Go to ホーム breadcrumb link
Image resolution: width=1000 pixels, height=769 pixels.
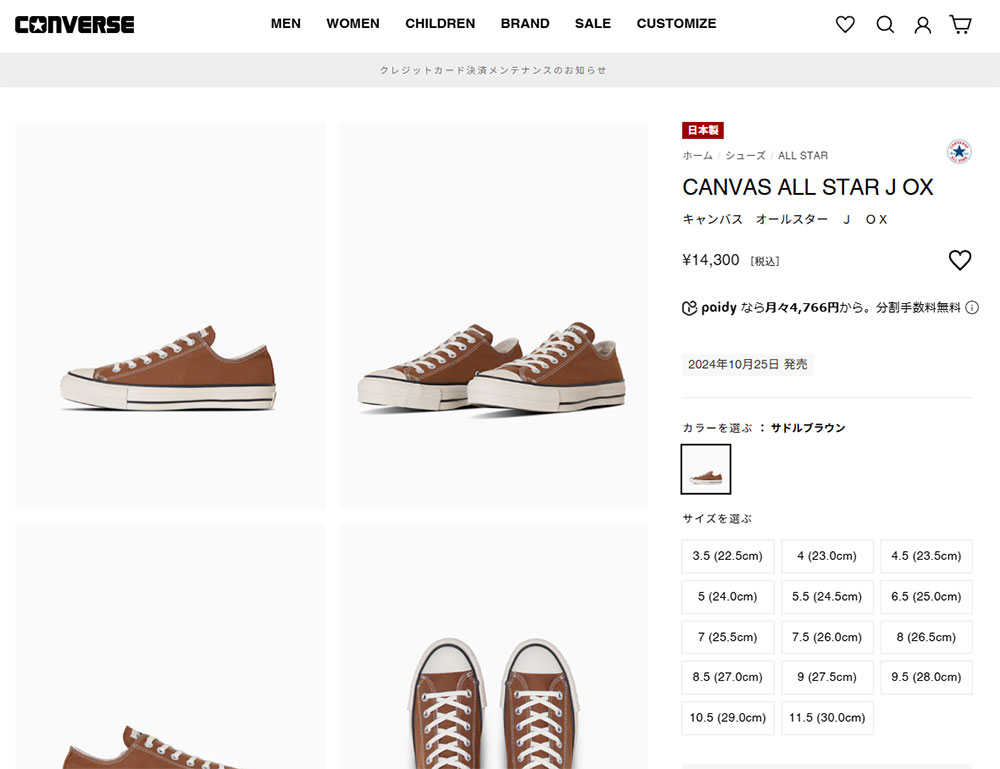(697, 156)
